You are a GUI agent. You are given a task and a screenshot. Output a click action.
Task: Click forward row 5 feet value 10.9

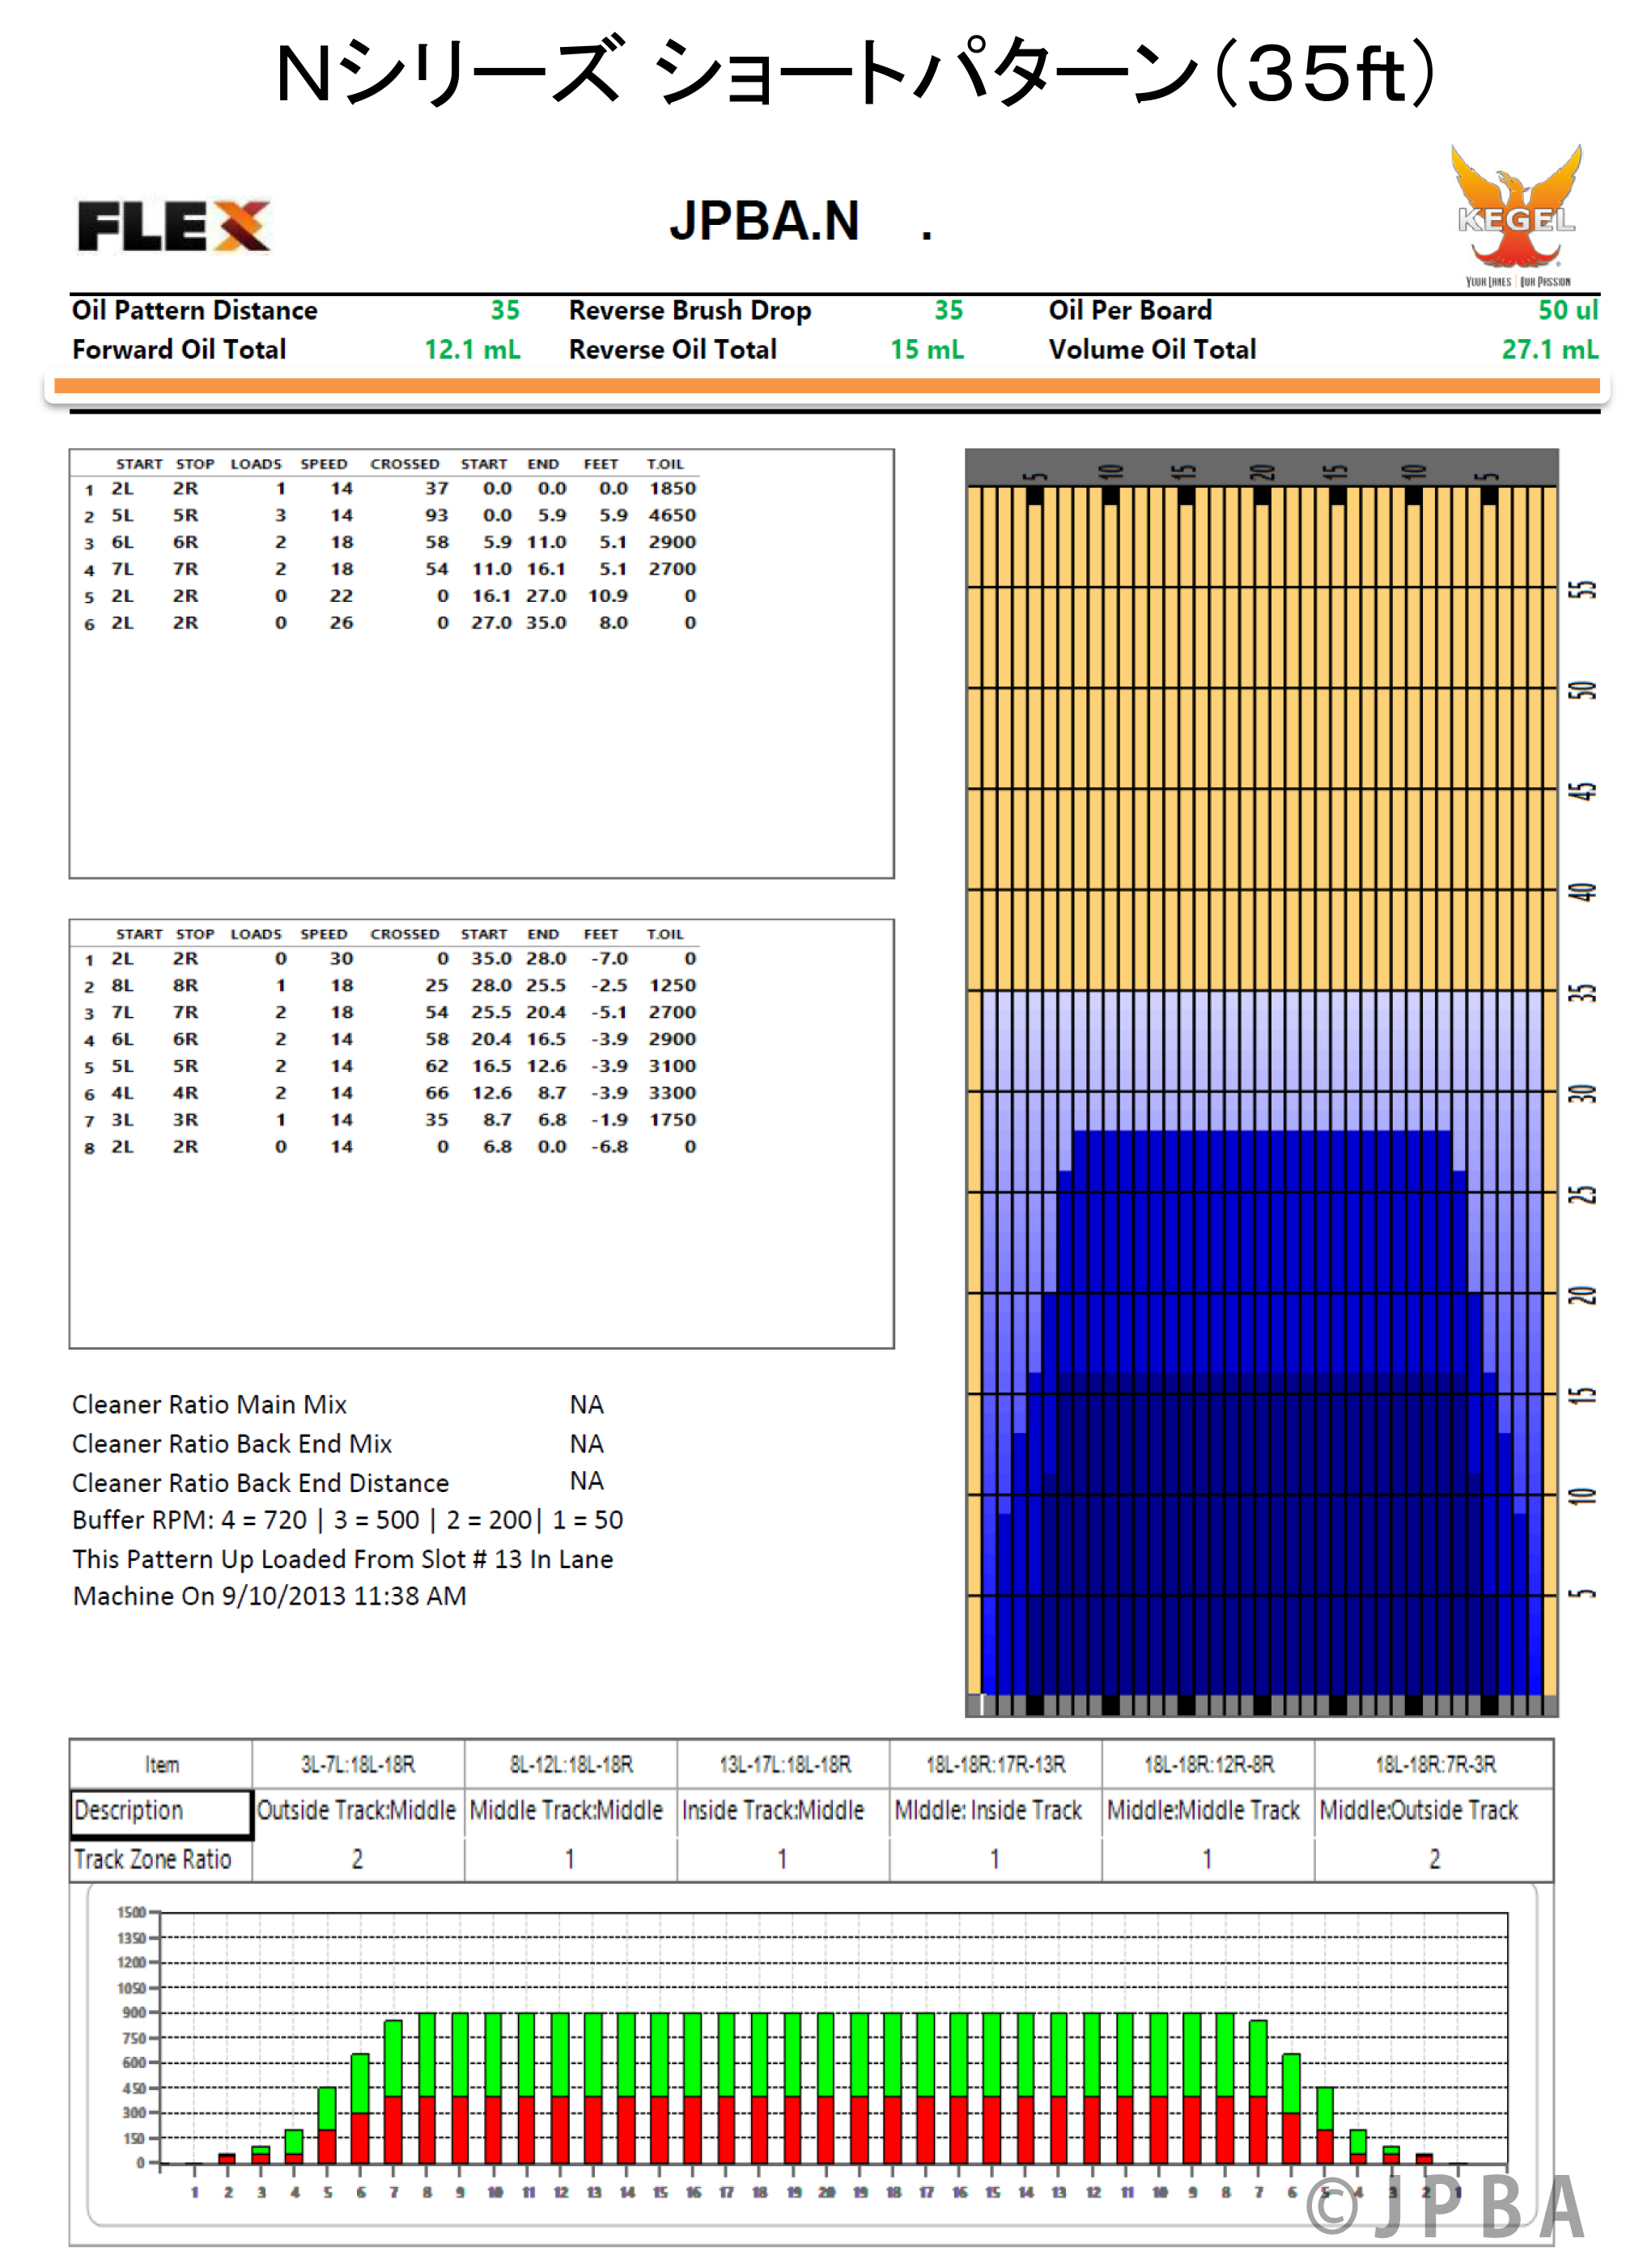click(x=608, y=596)
